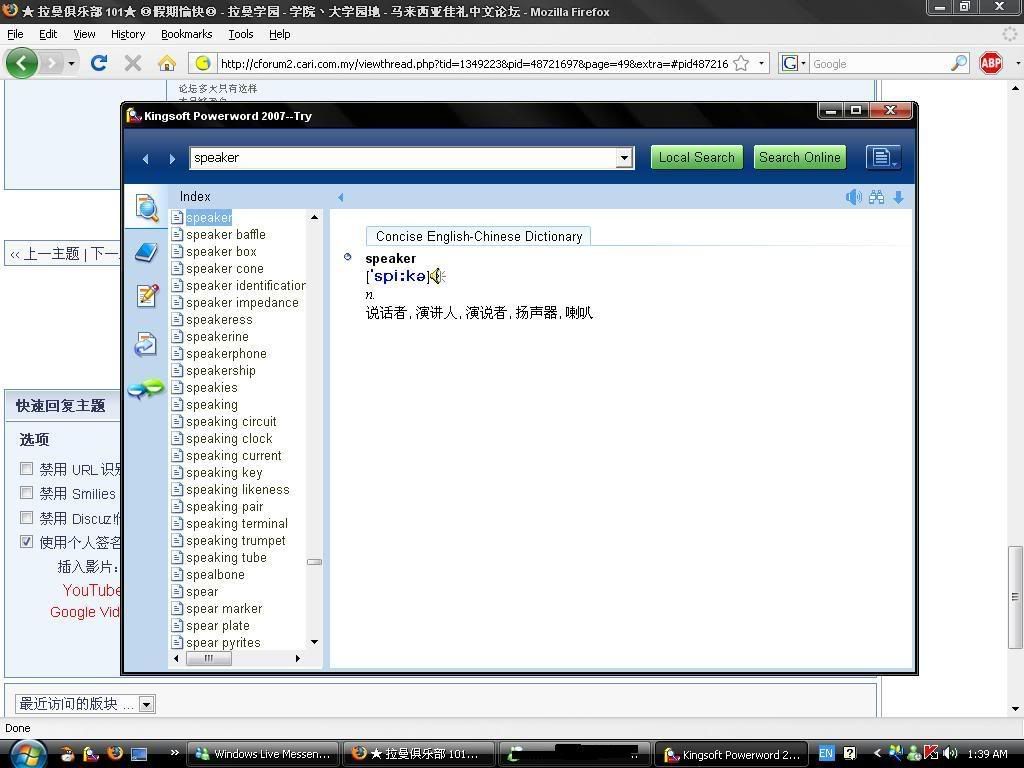Screen dimensions: 1024x768
Task: Switch to Concise English-Chinese Dictionary tab
Action: click(x=478, y=236)
